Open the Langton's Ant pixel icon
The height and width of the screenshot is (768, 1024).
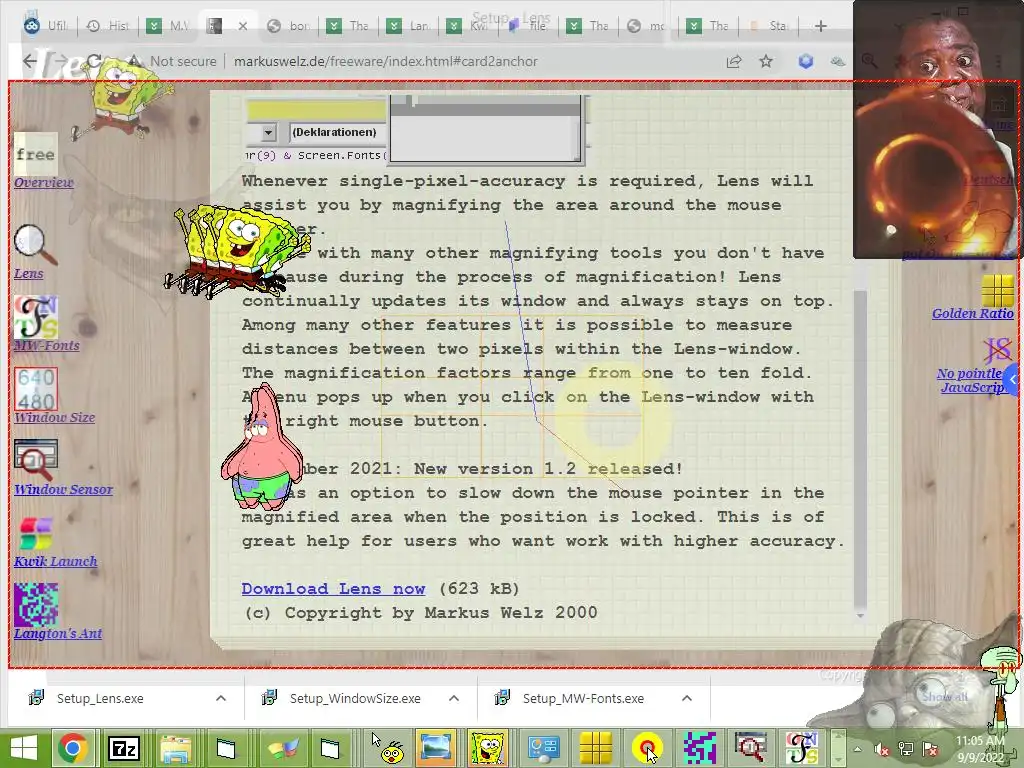(x=36, y=605)
